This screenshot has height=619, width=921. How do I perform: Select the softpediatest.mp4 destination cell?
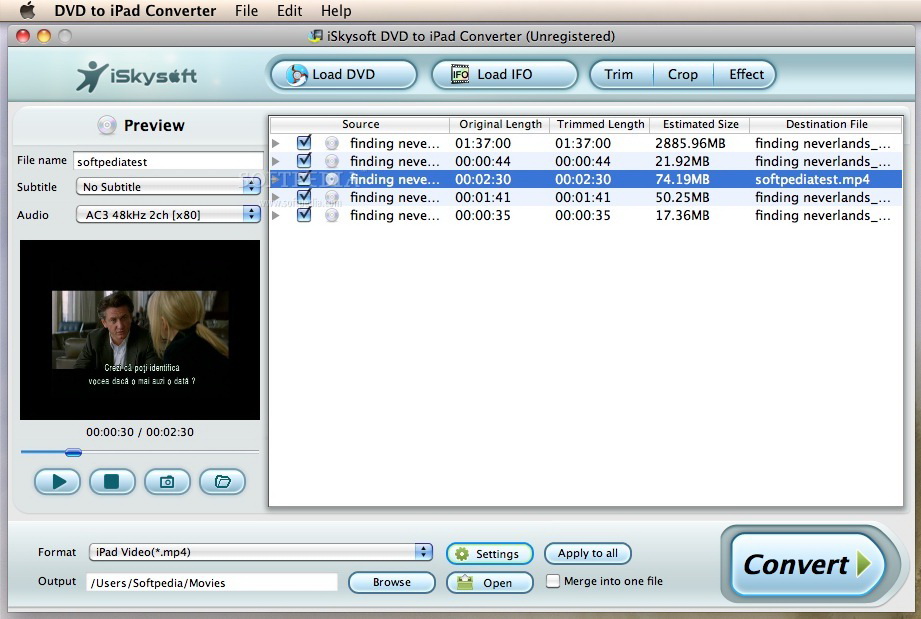[812, 179]
